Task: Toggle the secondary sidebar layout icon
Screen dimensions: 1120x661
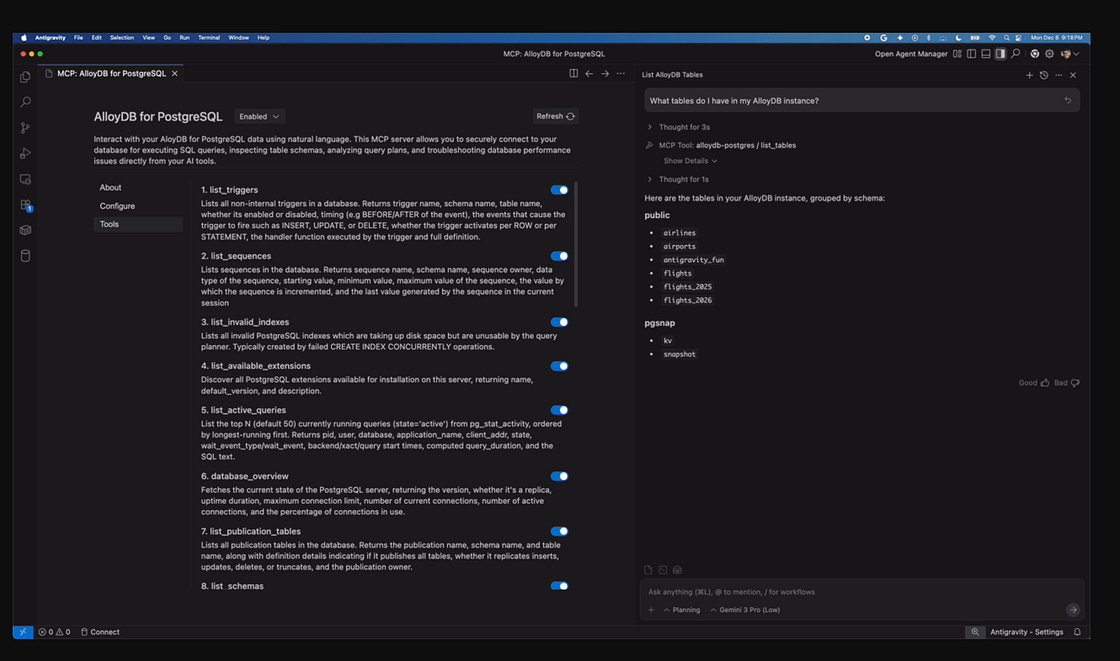Action: click(x=1000, y=54)
